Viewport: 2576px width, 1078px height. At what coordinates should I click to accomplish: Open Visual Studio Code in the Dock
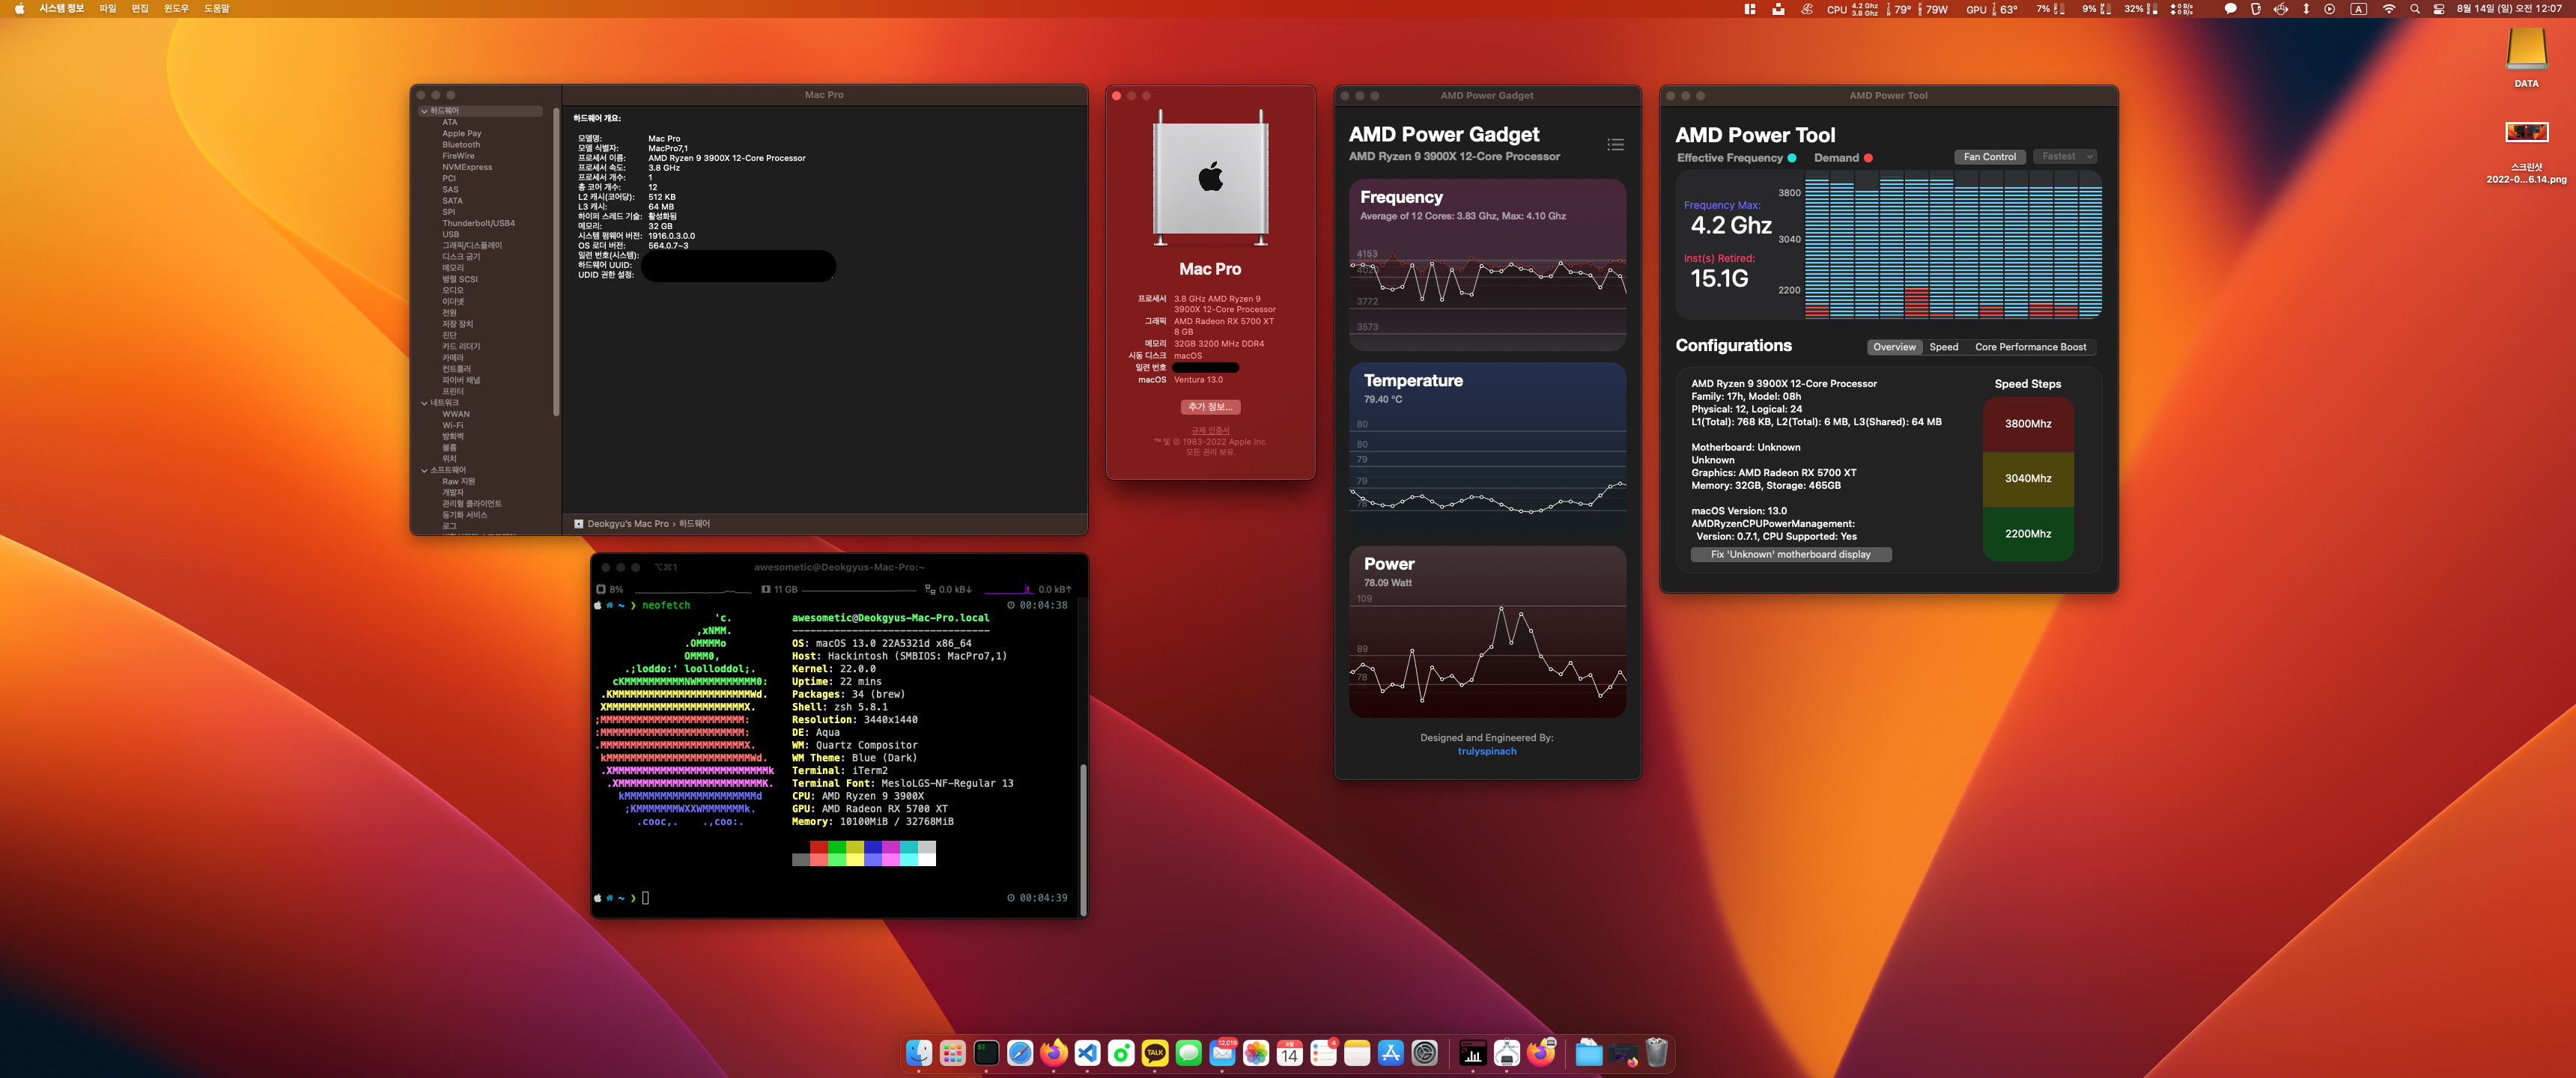(1087, 1052)
